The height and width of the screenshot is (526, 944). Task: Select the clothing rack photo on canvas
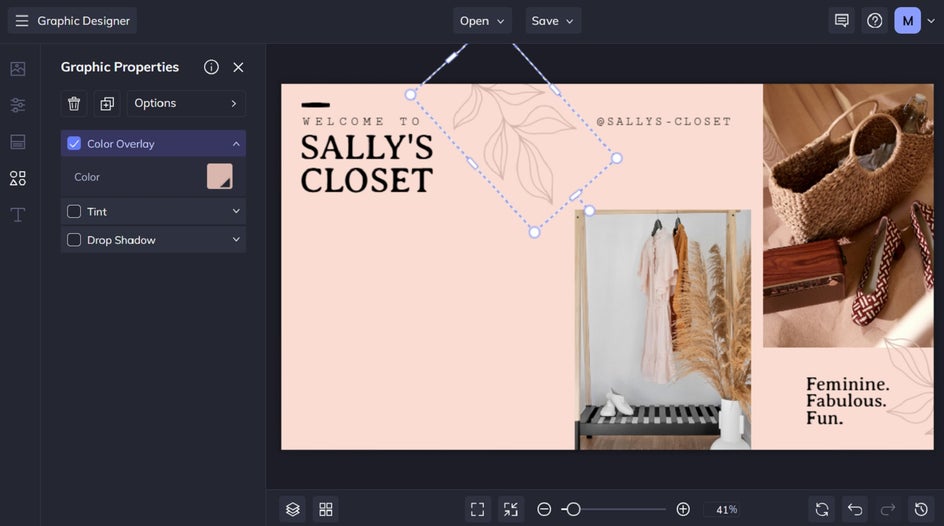point(663,330)
